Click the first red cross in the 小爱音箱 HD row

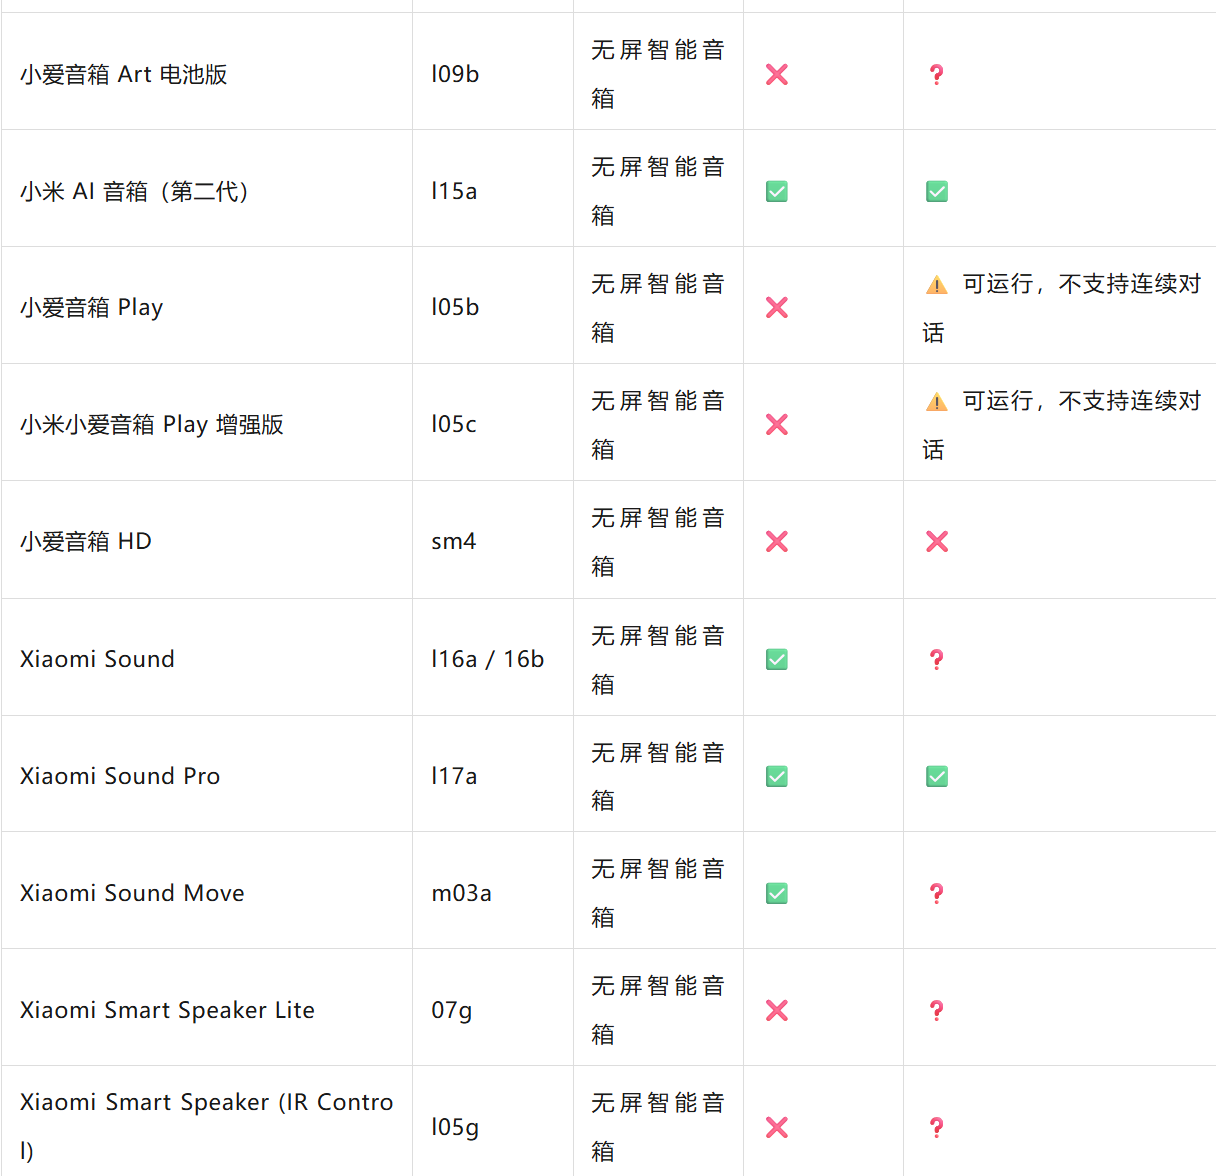pos(777,542)
